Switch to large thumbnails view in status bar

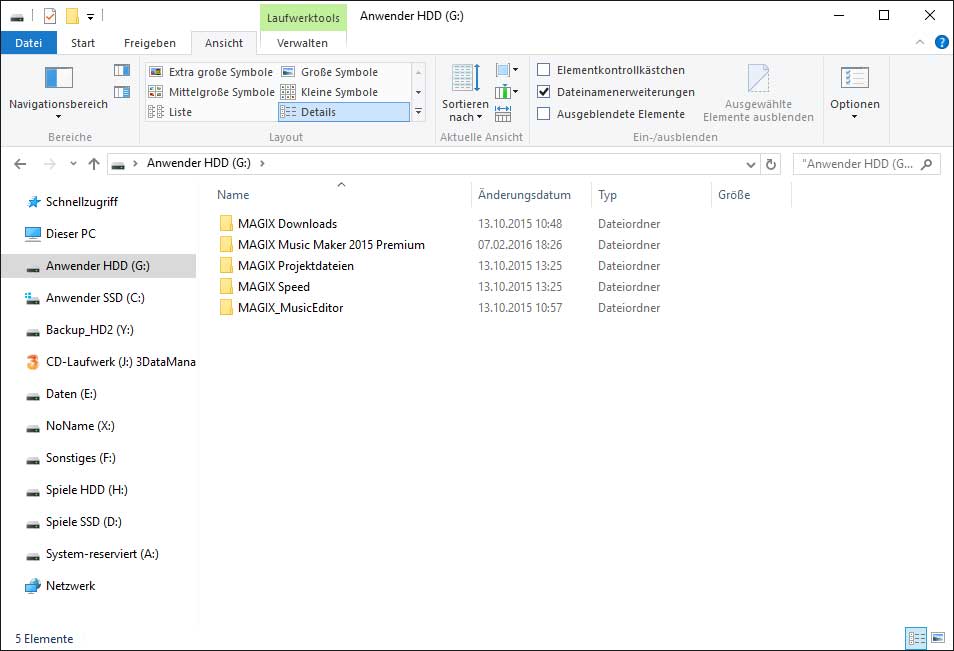[x=938, y=638]
